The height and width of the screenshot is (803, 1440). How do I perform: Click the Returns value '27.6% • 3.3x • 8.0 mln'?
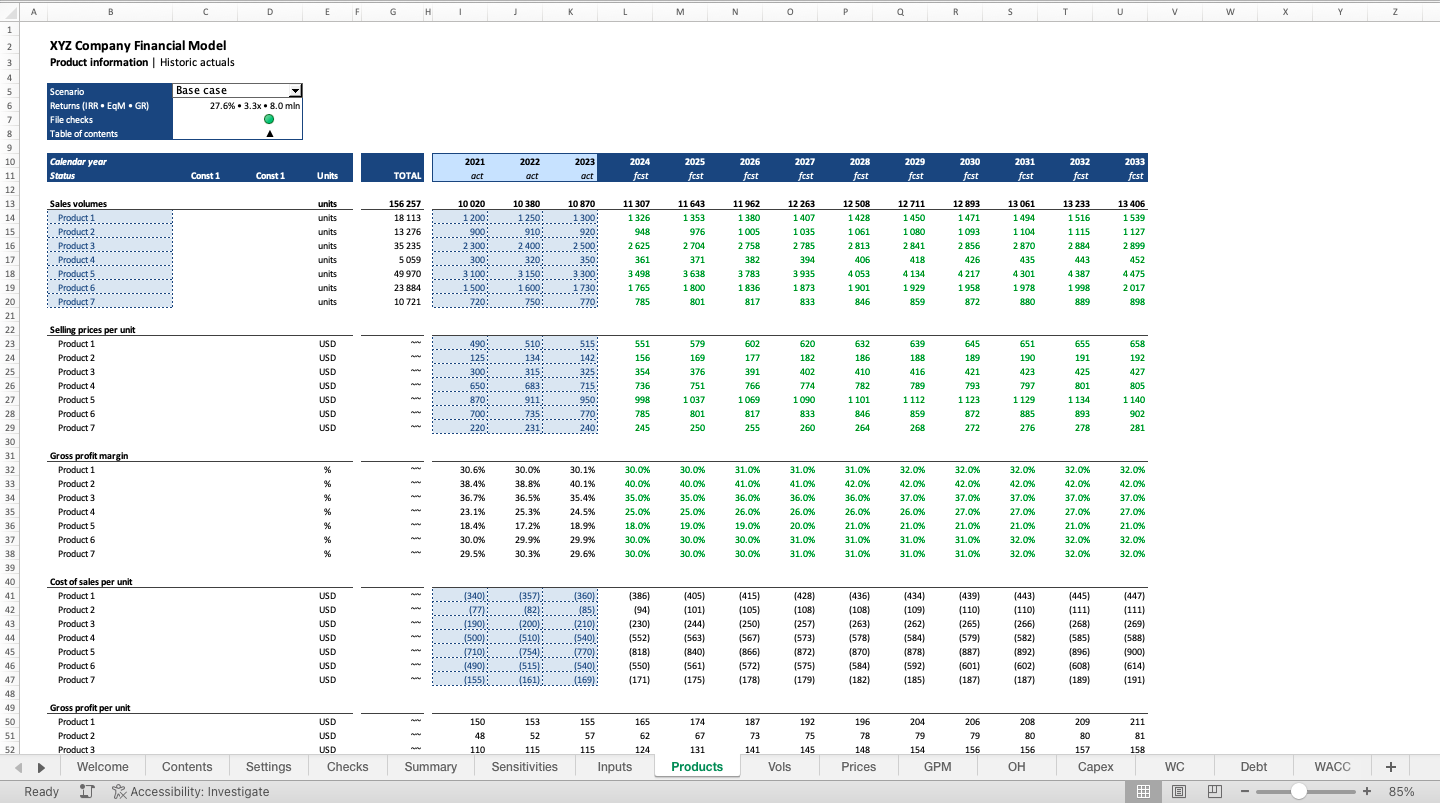click(x=255, y=105)
